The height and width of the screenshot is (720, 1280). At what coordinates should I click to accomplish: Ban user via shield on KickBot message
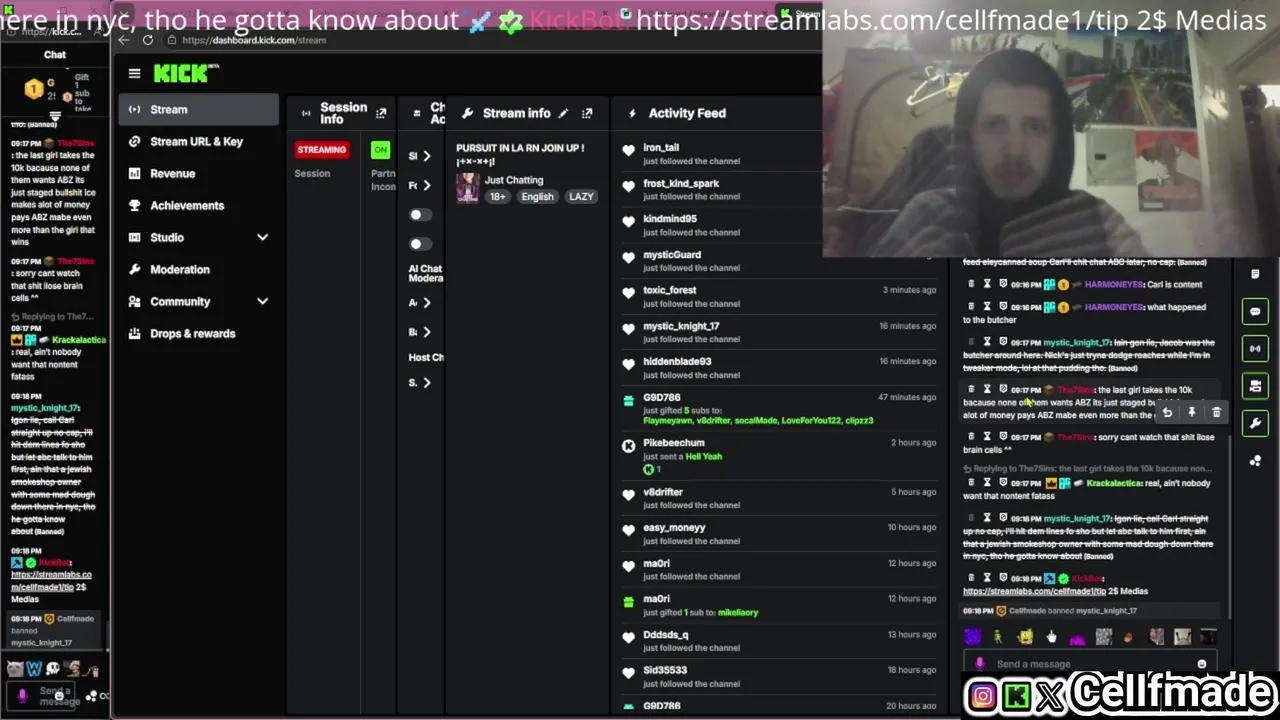click(x=1003, y=578)
